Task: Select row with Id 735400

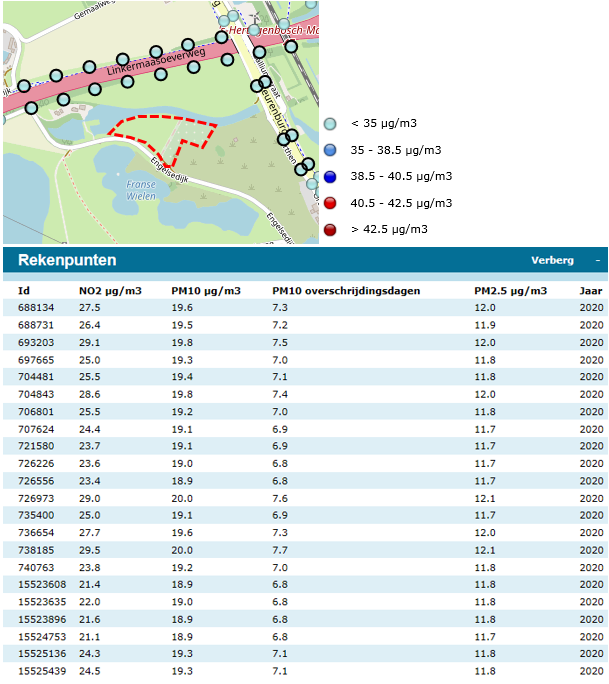Action: [x=305, y=515]
